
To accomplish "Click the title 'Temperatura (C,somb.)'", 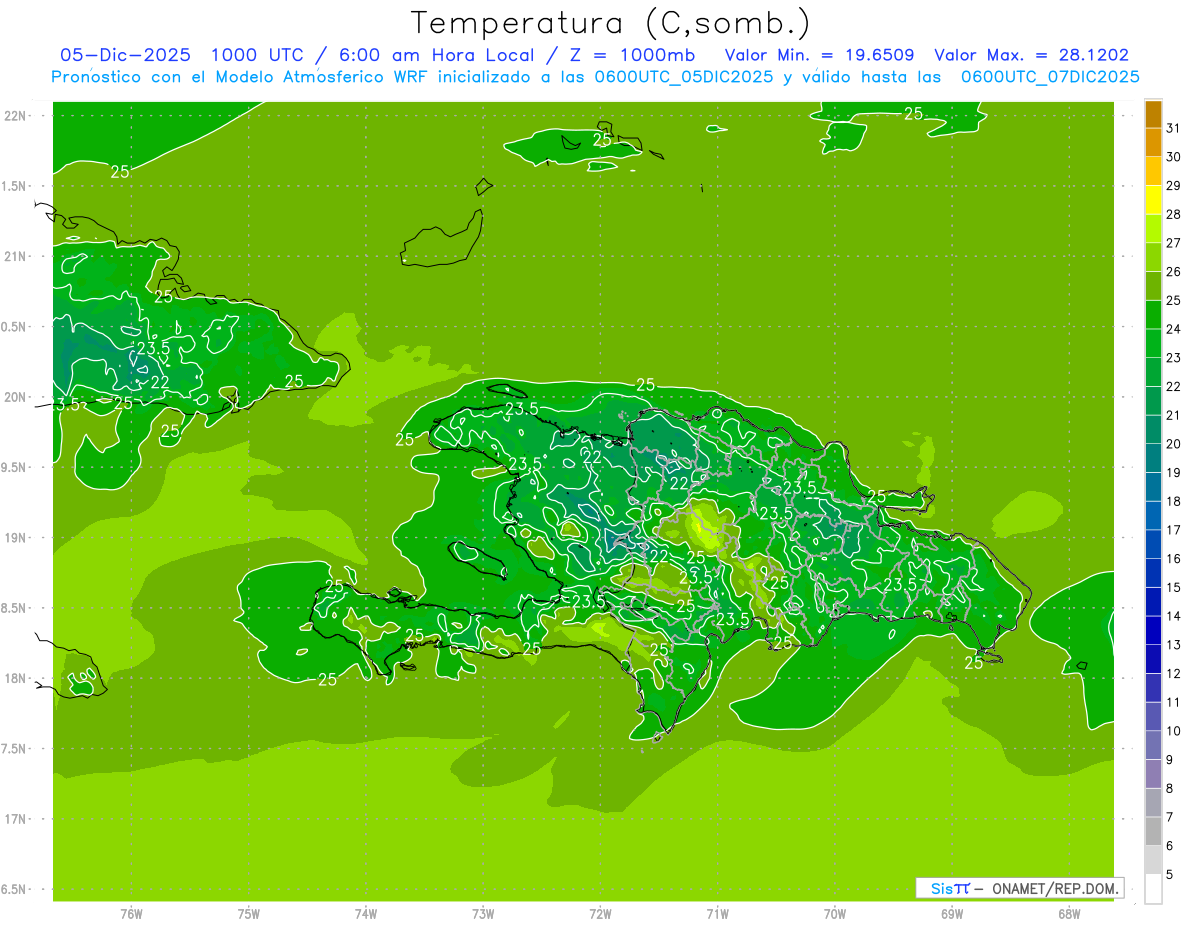I will 610,23.
